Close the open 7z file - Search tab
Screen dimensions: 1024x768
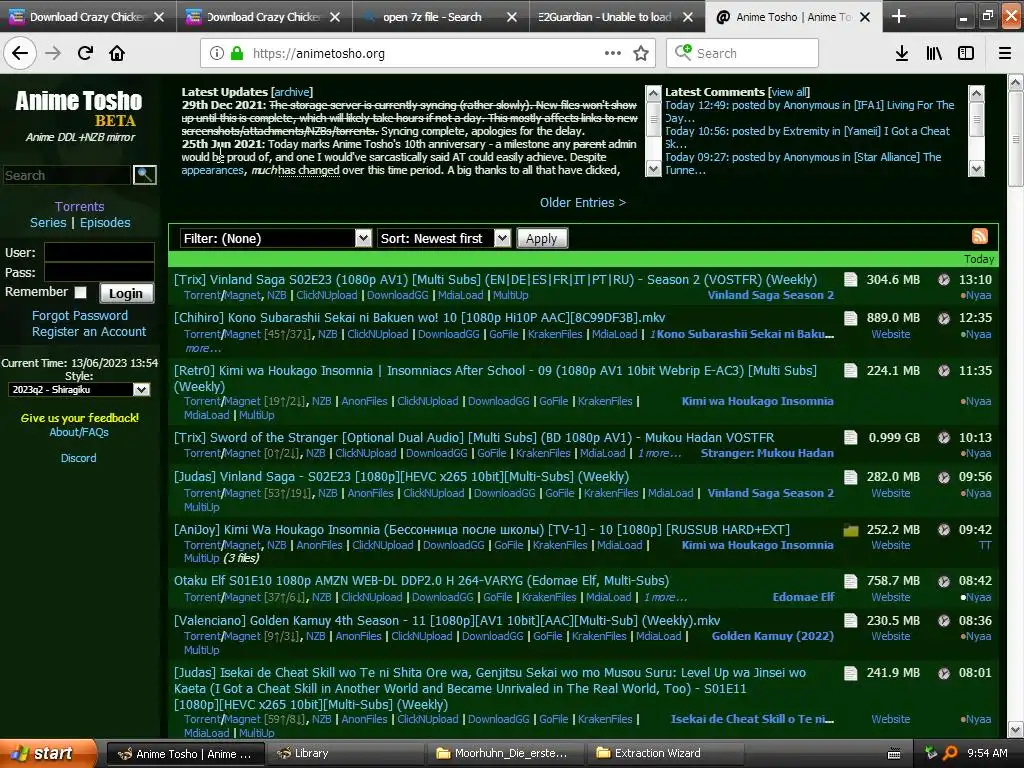pos(512,17)
